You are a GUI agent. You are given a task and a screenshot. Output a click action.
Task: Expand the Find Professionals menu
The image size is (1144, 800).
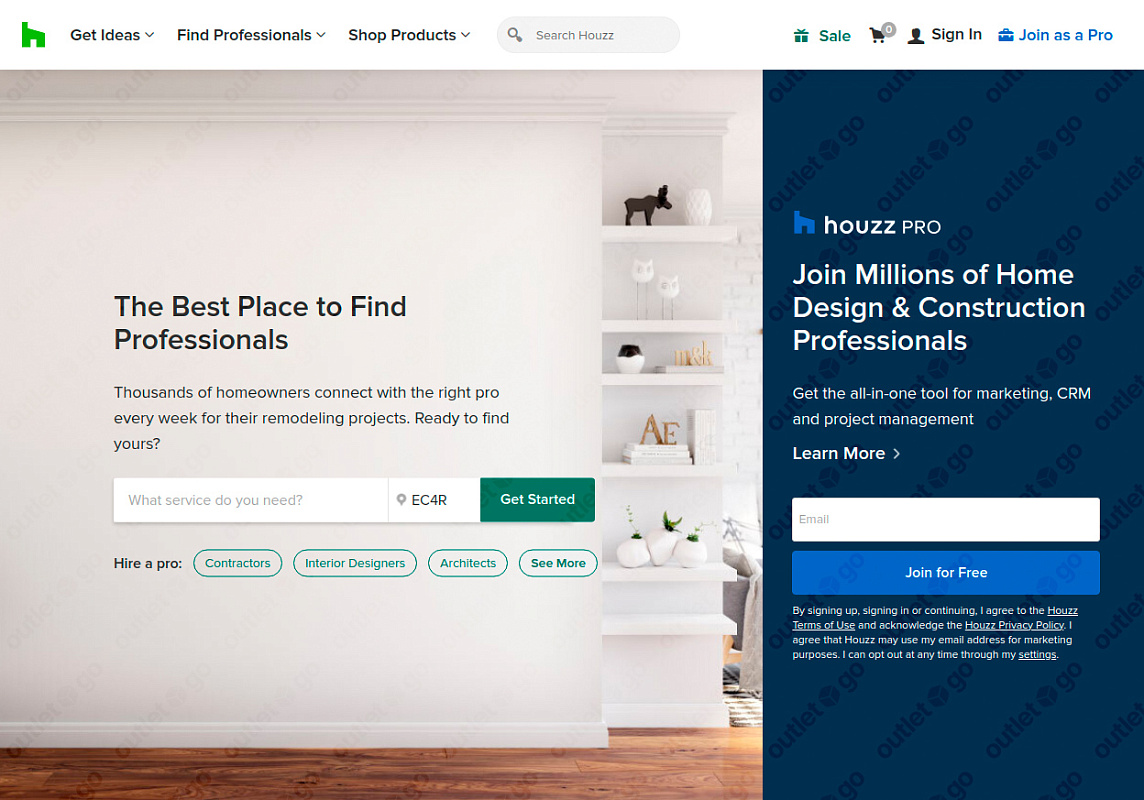(251, 35)
